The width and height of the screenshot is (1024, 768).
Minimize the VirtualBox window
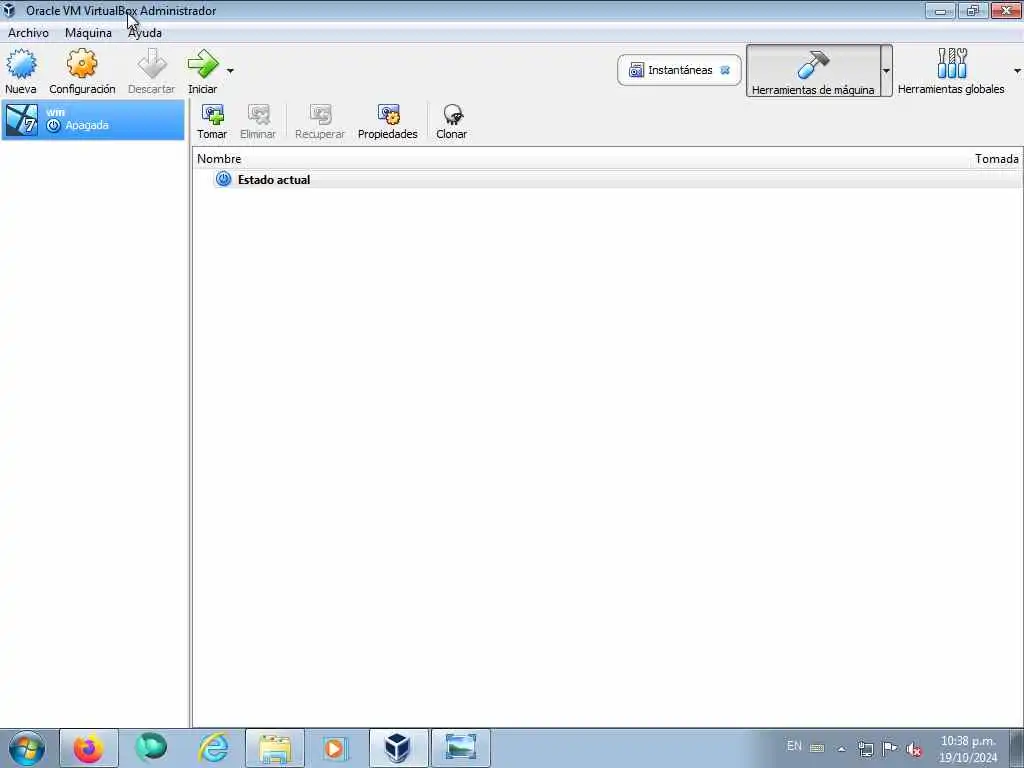(x=940, y=10)
